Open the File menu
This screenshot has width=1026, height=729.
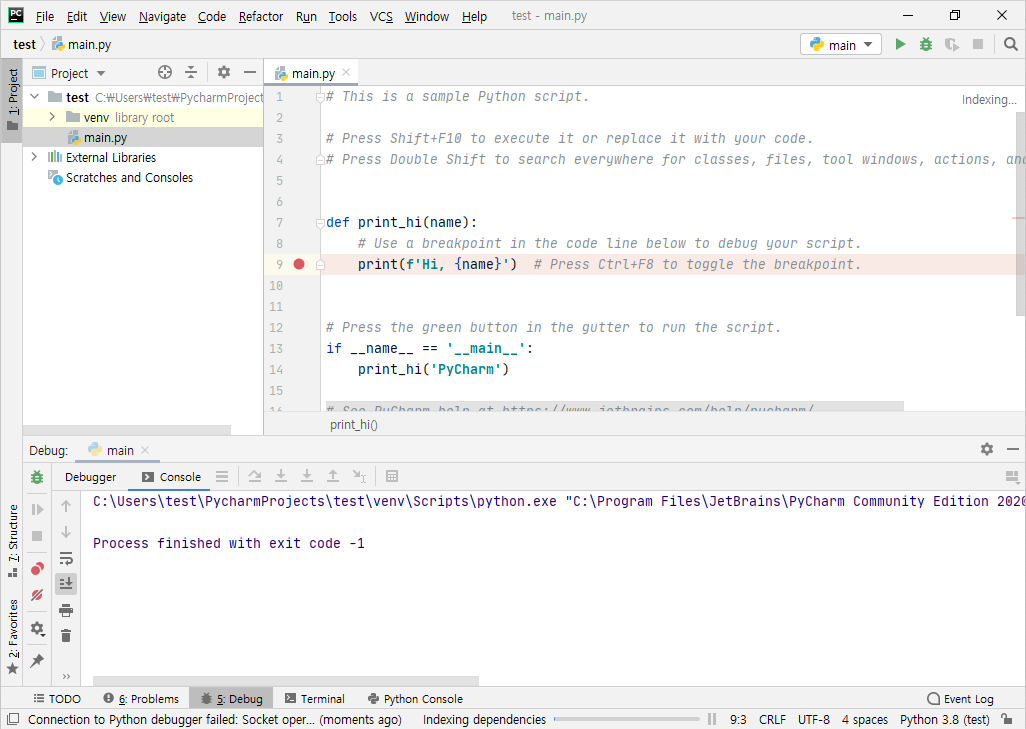[44, 16]
